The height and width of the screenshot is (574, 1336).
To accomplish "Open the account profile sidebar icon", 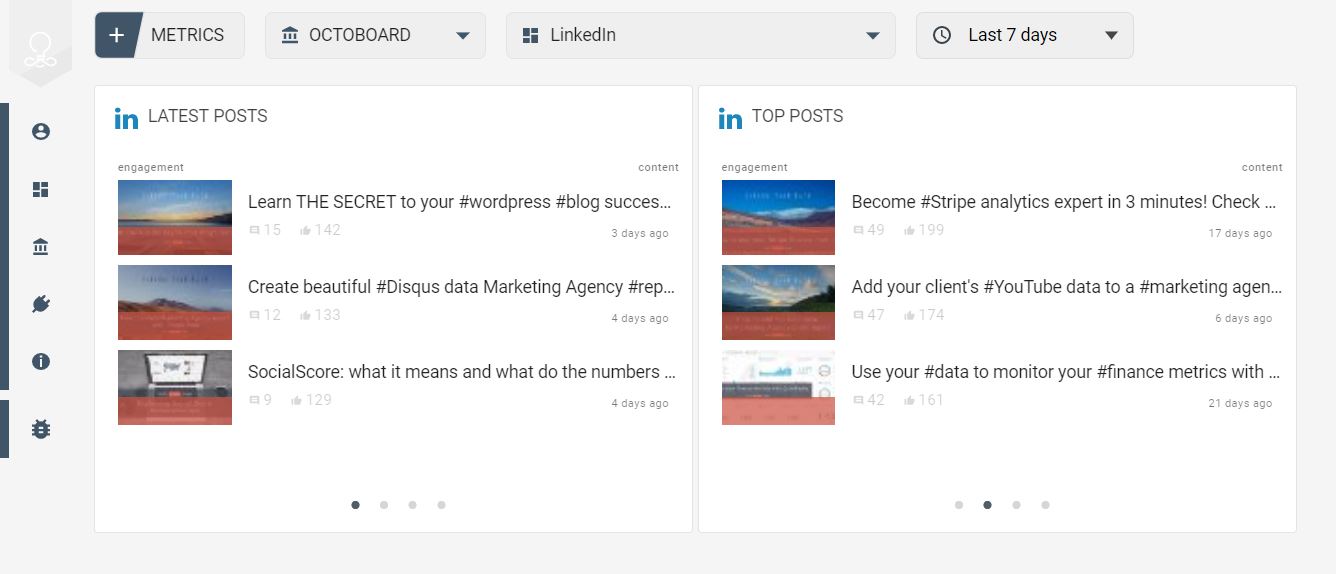I will coord(41,132).
